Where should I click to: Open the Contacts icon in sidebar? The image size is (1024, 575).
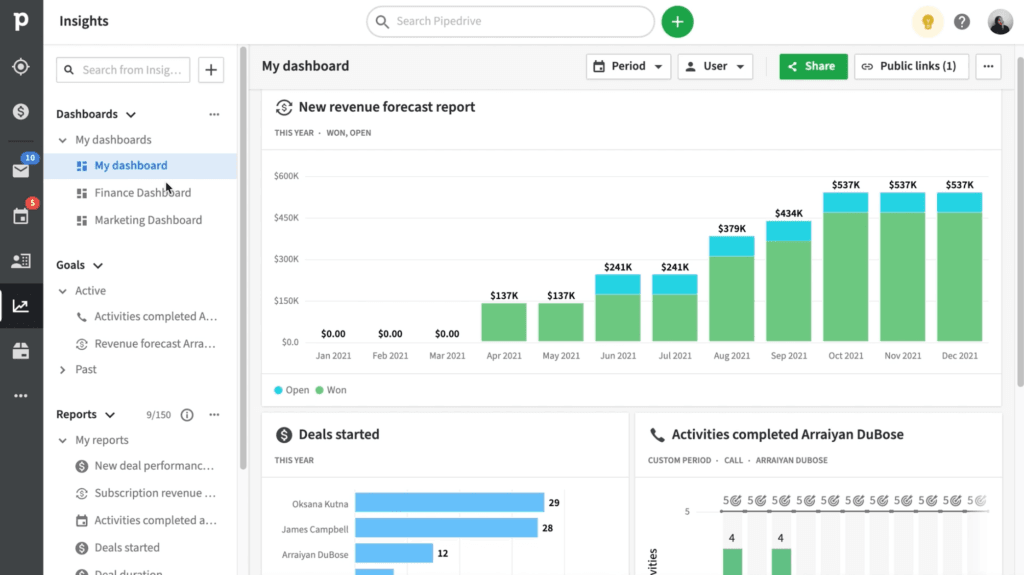tap(21, 261)
